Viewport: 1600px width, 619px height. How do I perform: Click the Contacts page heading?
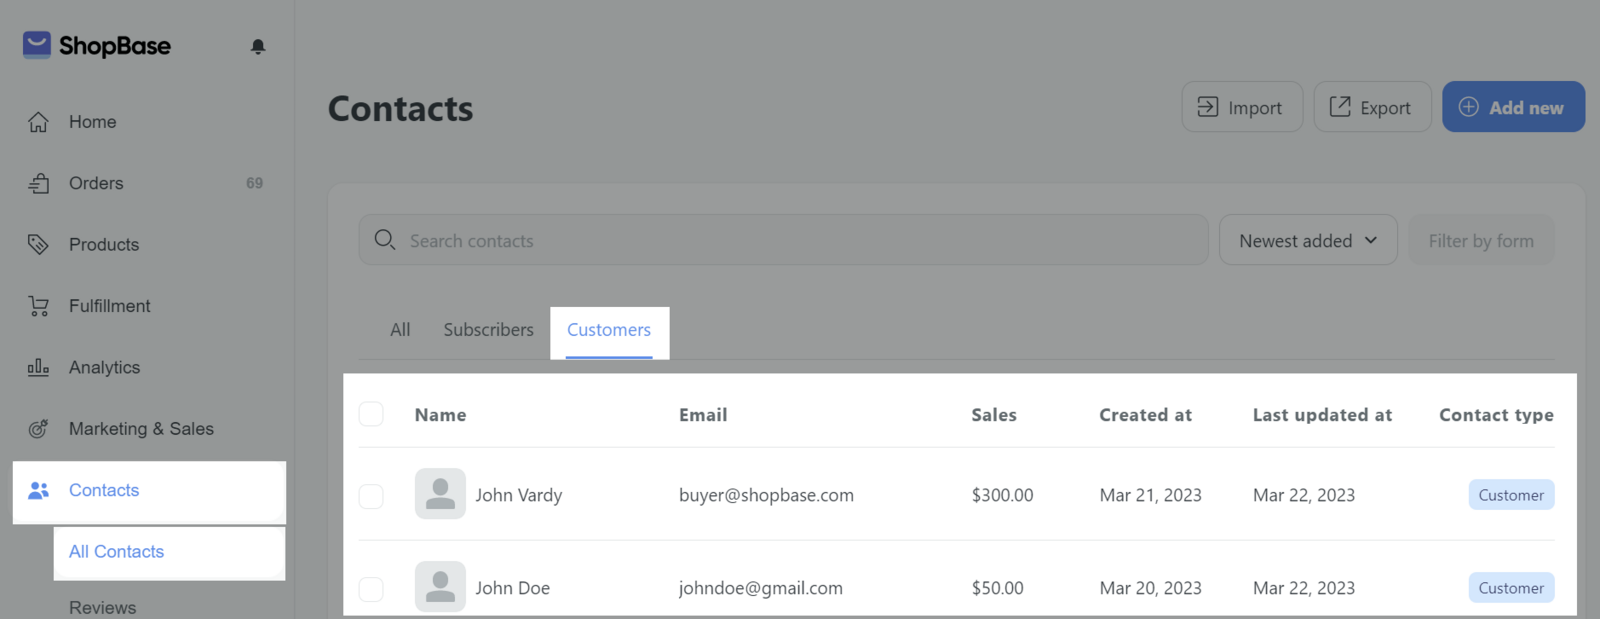[401, 108]
